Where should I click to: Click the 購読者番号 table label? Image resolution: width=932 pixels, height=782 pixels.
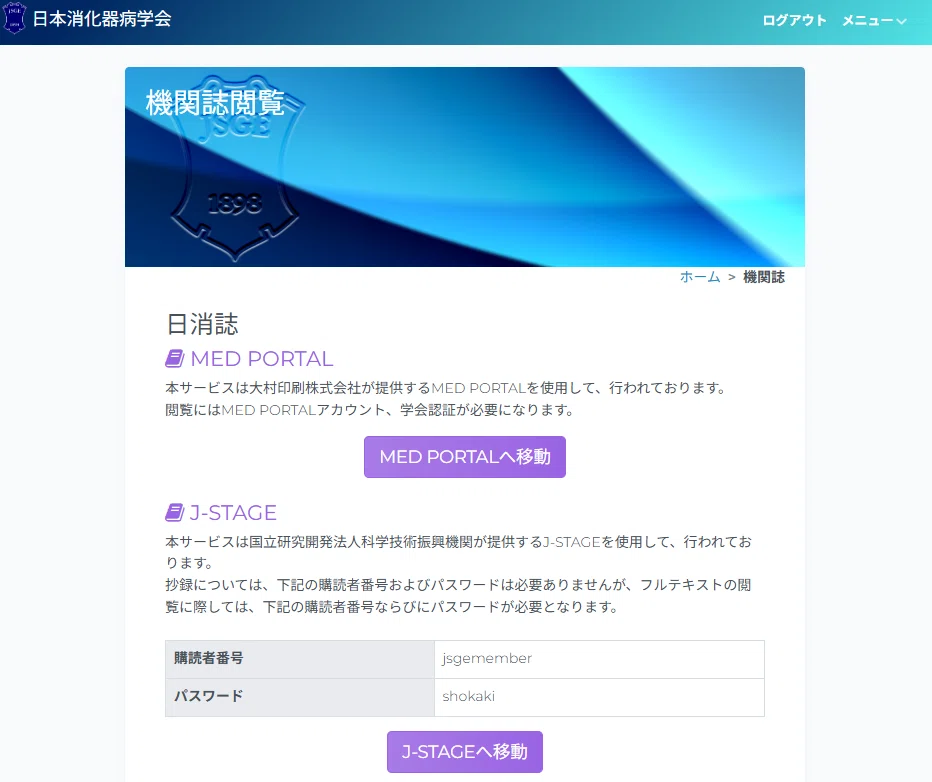[209, 658]
